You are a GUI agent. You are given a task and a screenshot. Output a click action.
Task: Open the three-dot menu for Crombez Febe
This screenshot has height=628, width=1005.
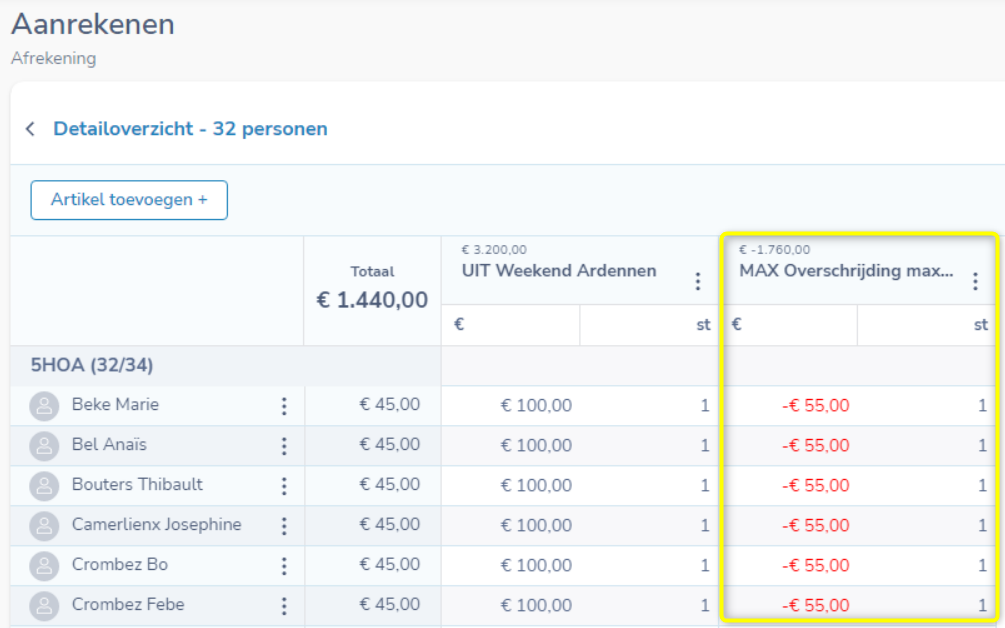[x=284, y=606]
